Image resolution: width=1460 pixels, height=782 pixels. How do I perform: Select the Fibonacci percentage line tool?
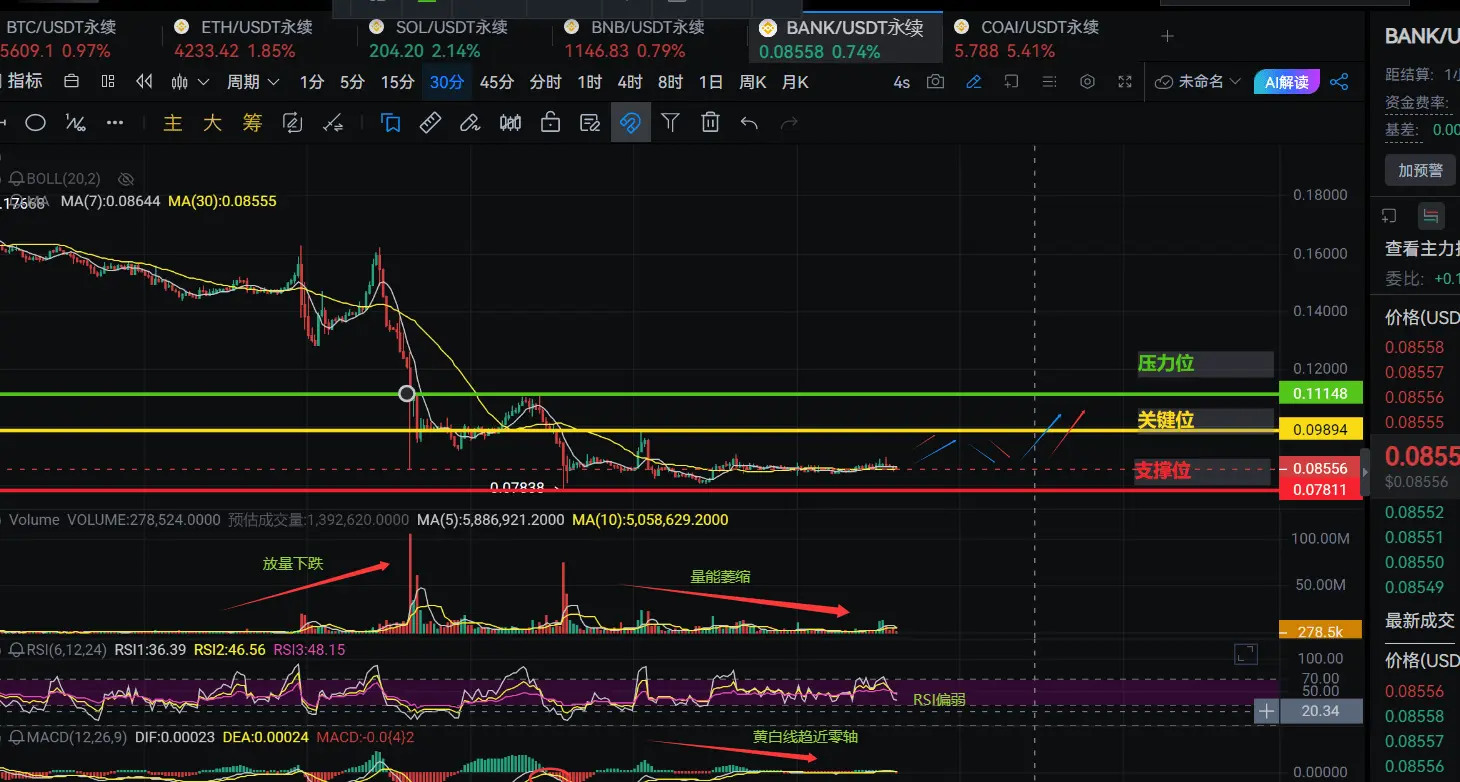(75, 123)
